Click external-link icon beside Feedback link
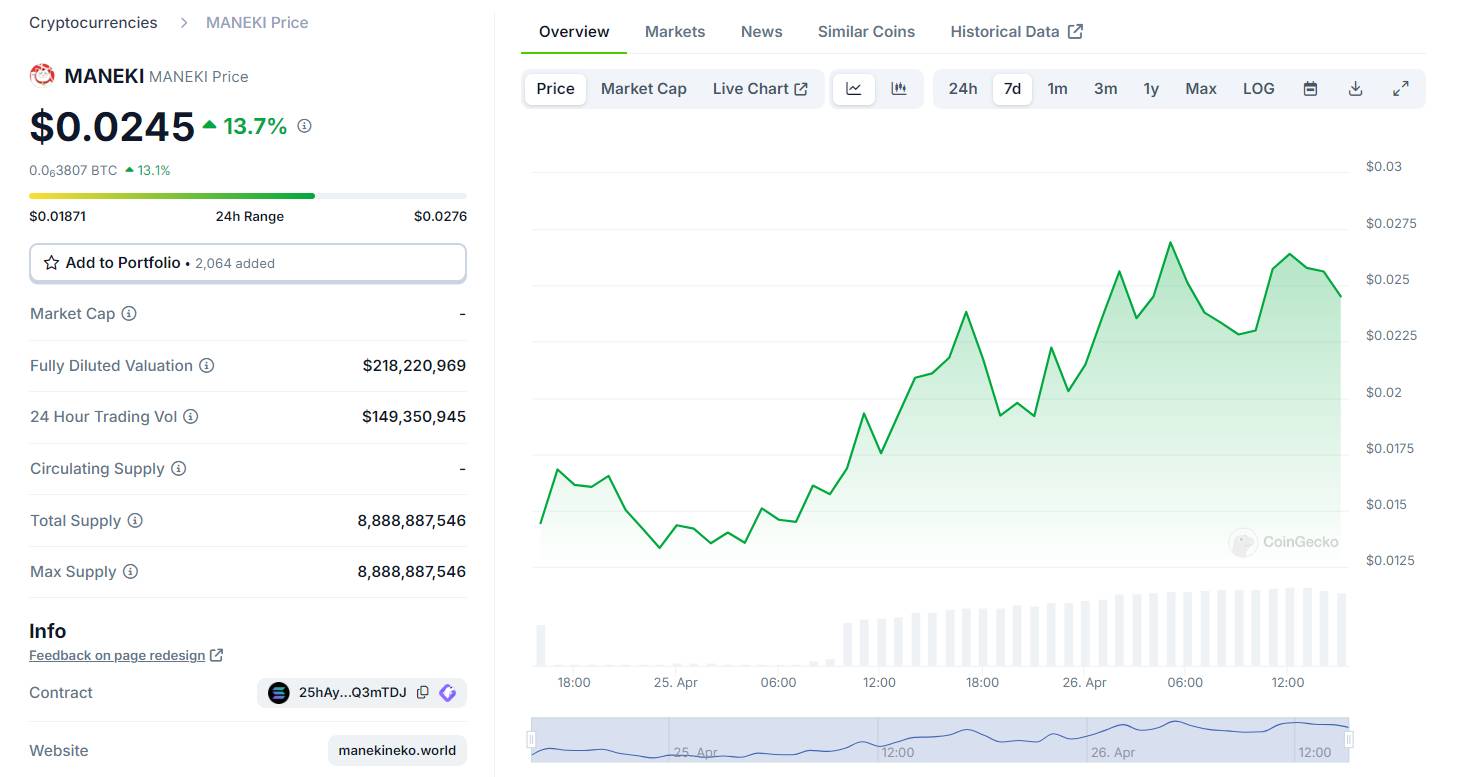Image resolution: width=1484 pixels, height=777 pixels. point(217,656)
